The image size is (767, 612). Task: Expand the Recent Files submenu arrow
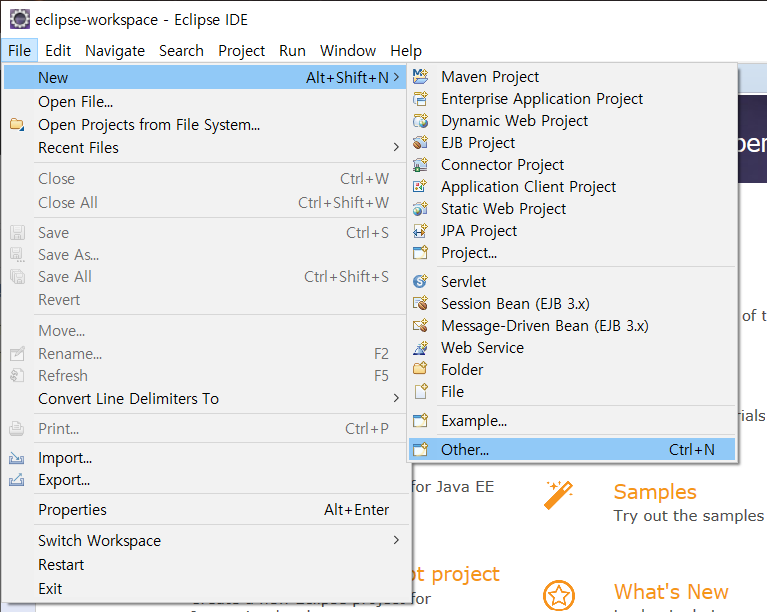[396, 147]
